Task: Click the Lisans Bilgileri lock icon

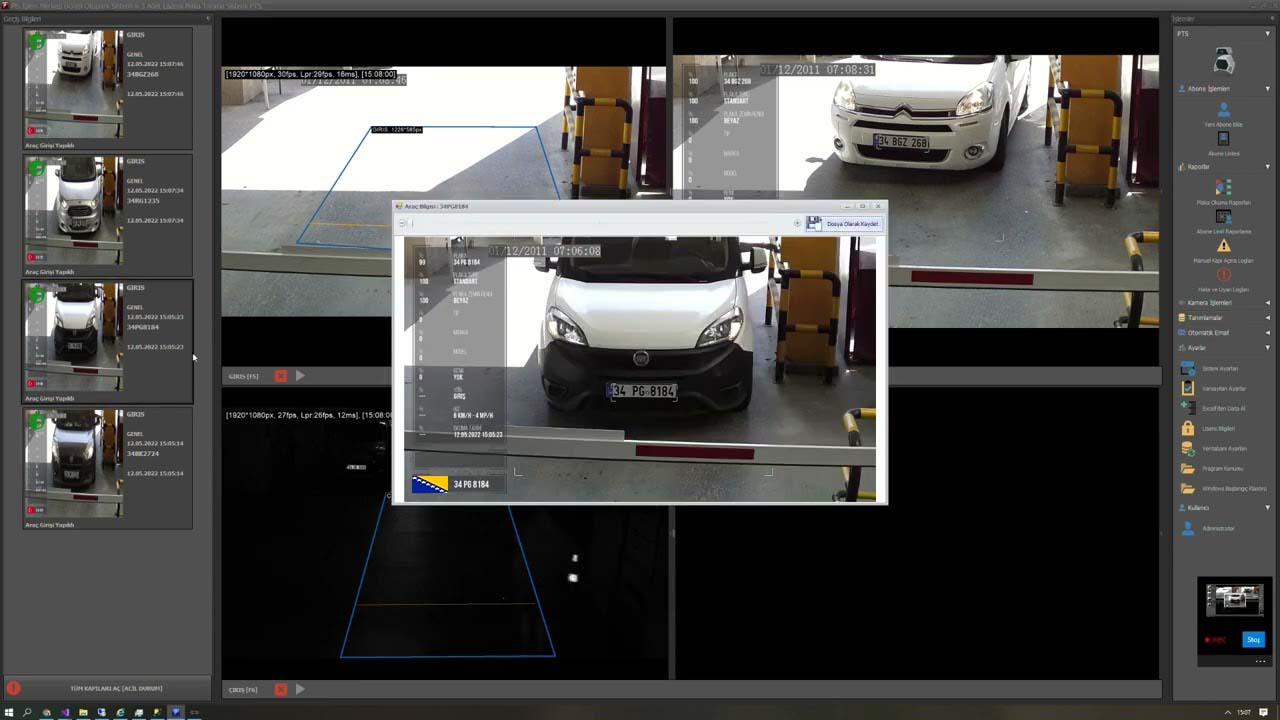Action: pyautogui.click(x=1188, y=428)
